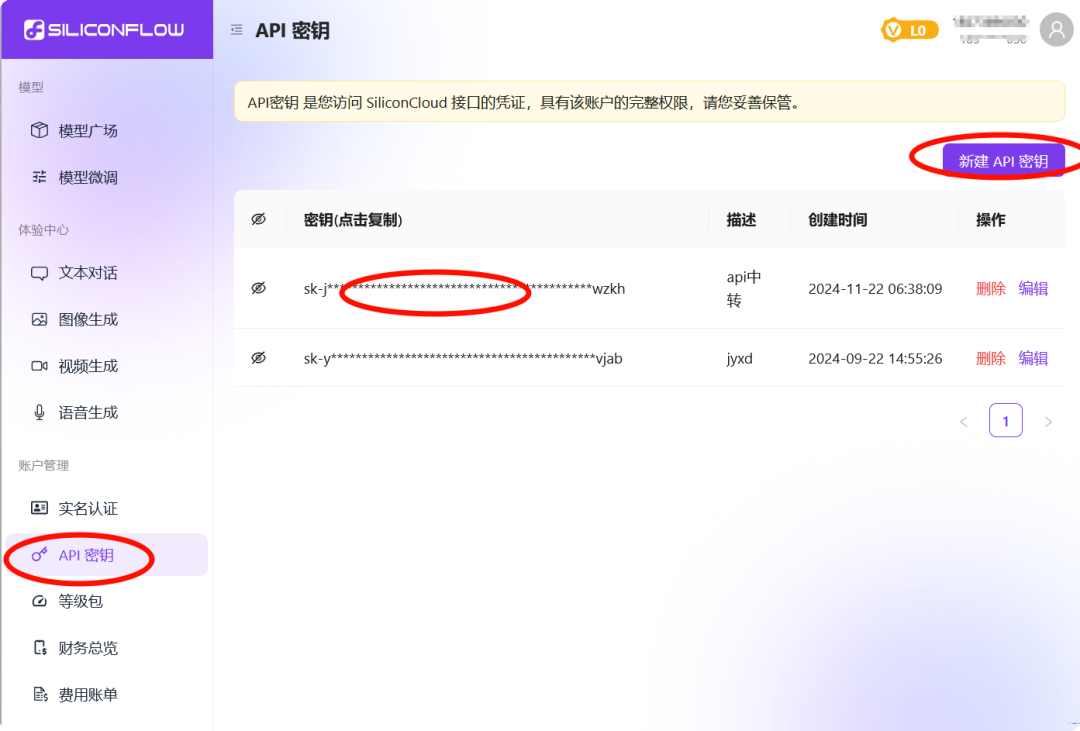Click the 图像生成 picture icon
The image size is (1080, 731).
pos(39,319)
